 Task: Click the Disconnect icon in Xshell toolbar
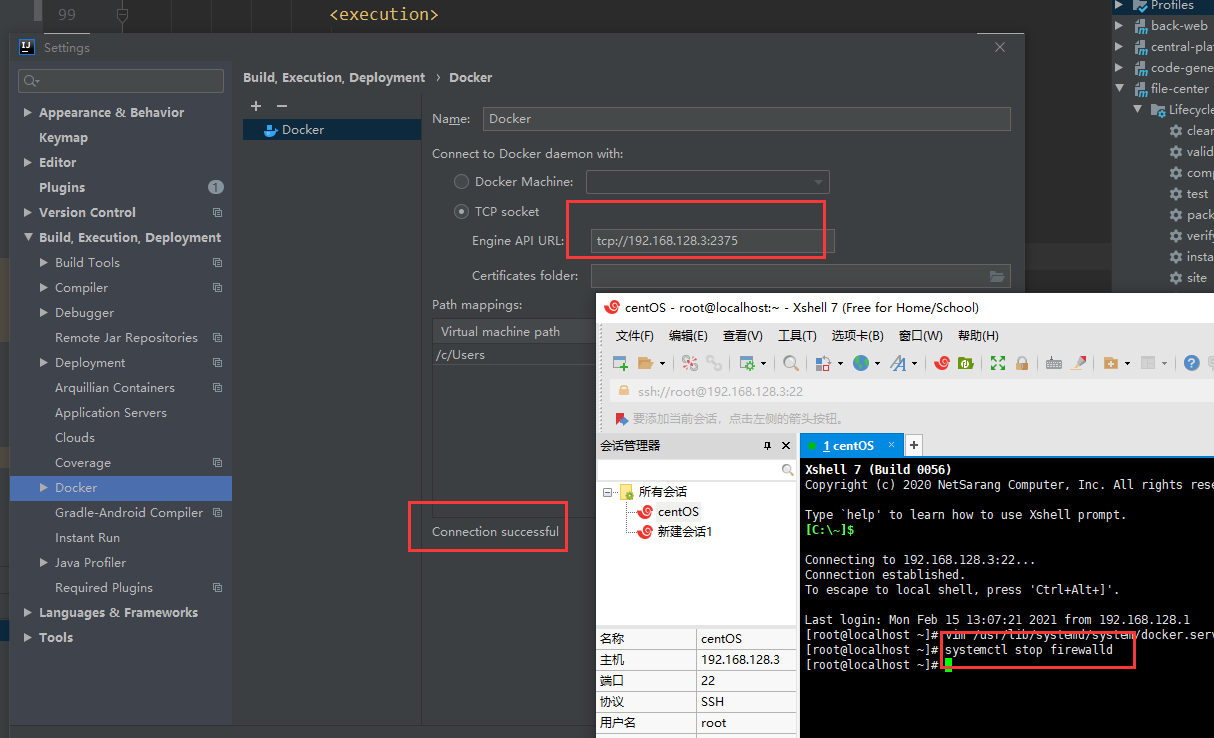coord(689,363)
